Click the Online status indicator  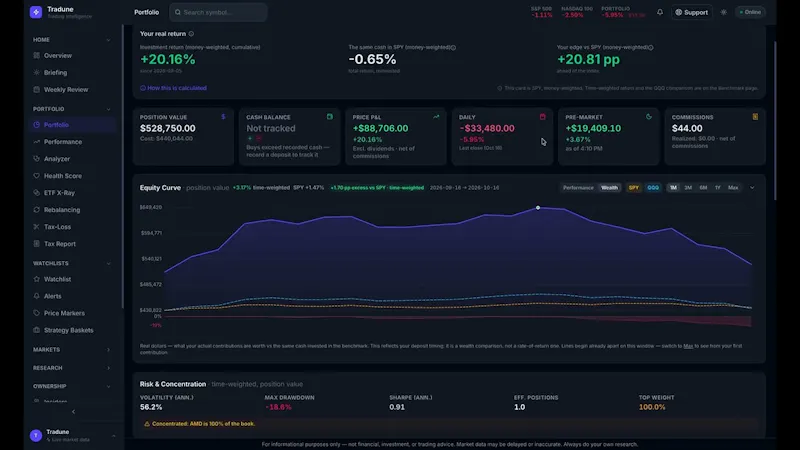click(x=750, y=12)
